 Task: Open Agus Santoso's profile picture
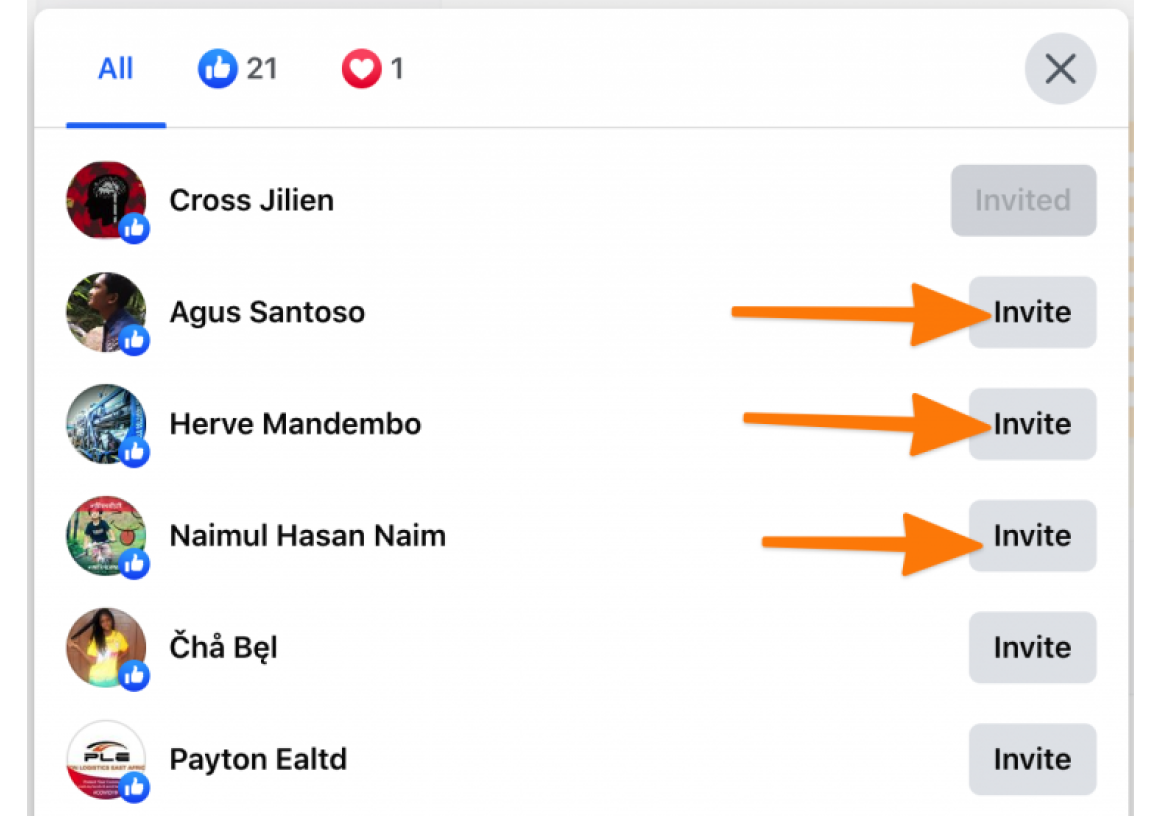click(x=107, y=312)
